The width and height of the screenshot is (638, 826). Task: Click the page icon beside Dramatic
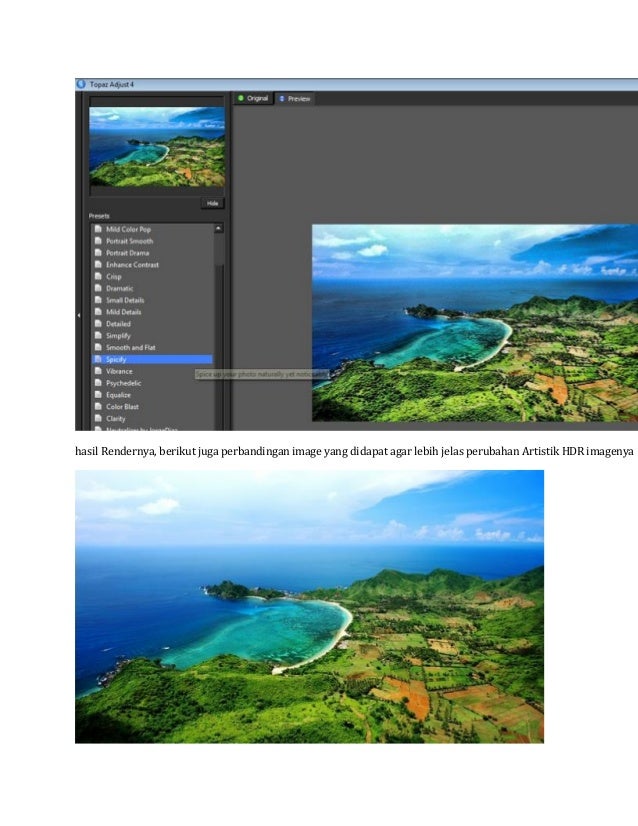pos(98,288)
